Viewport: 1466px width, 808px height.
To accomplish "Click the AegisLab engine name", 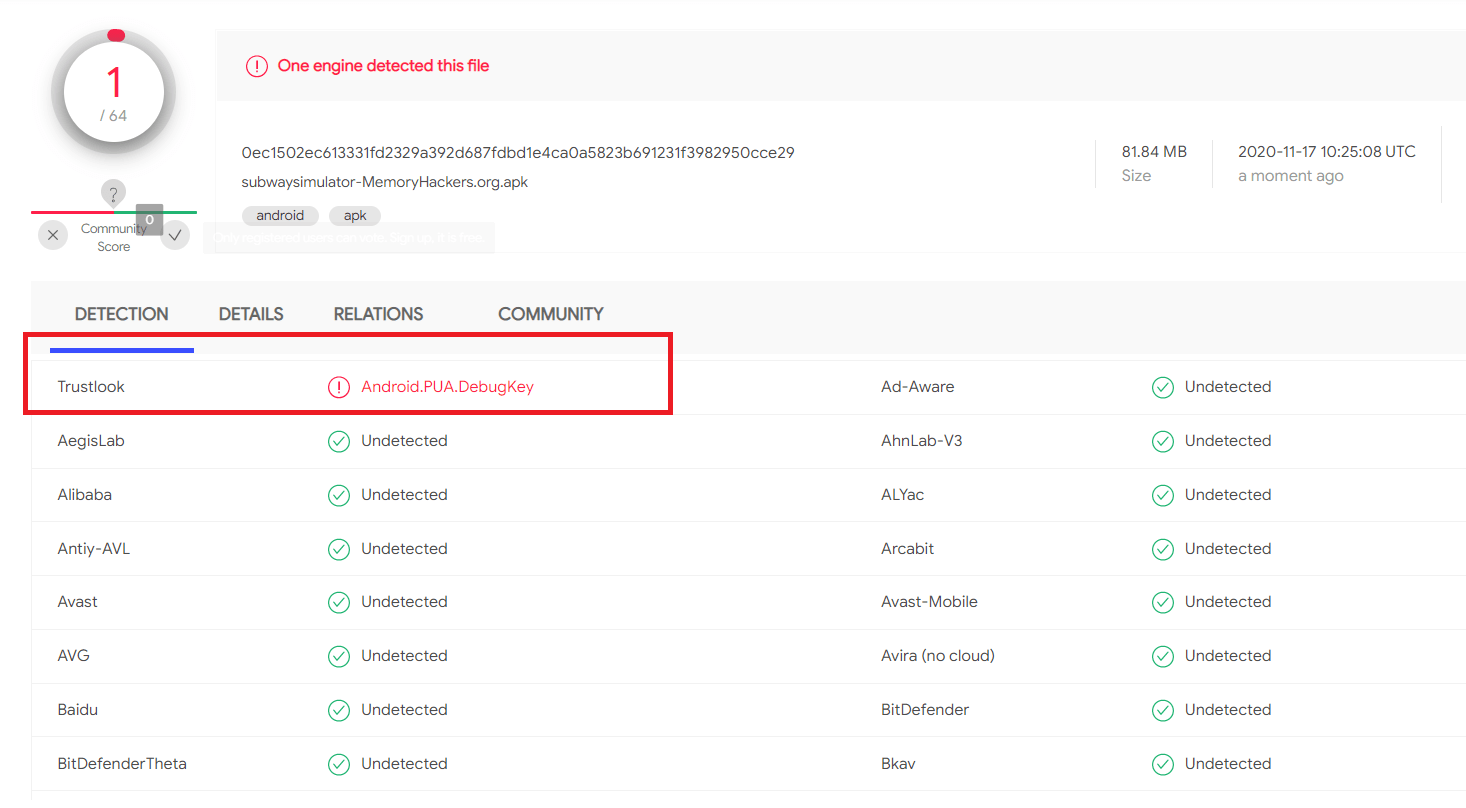I will pos(91,441).
